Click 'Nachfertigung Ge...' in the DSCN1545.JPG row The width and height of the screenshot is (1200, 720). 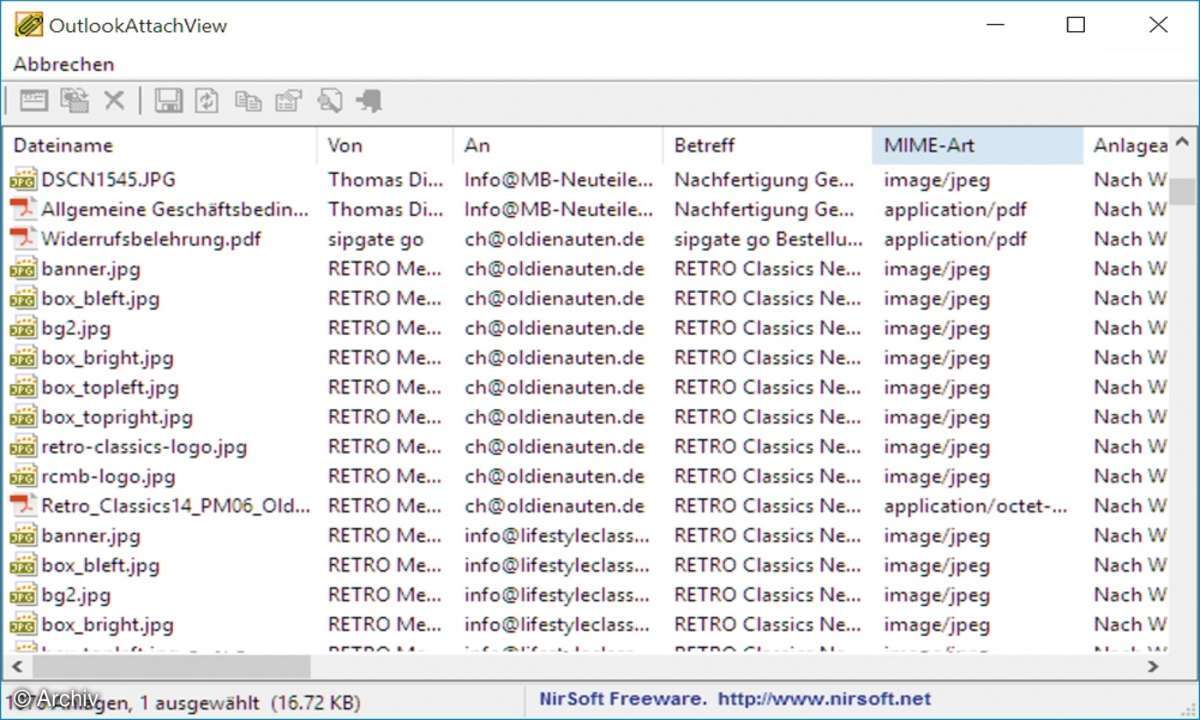(x=765, y=180)
